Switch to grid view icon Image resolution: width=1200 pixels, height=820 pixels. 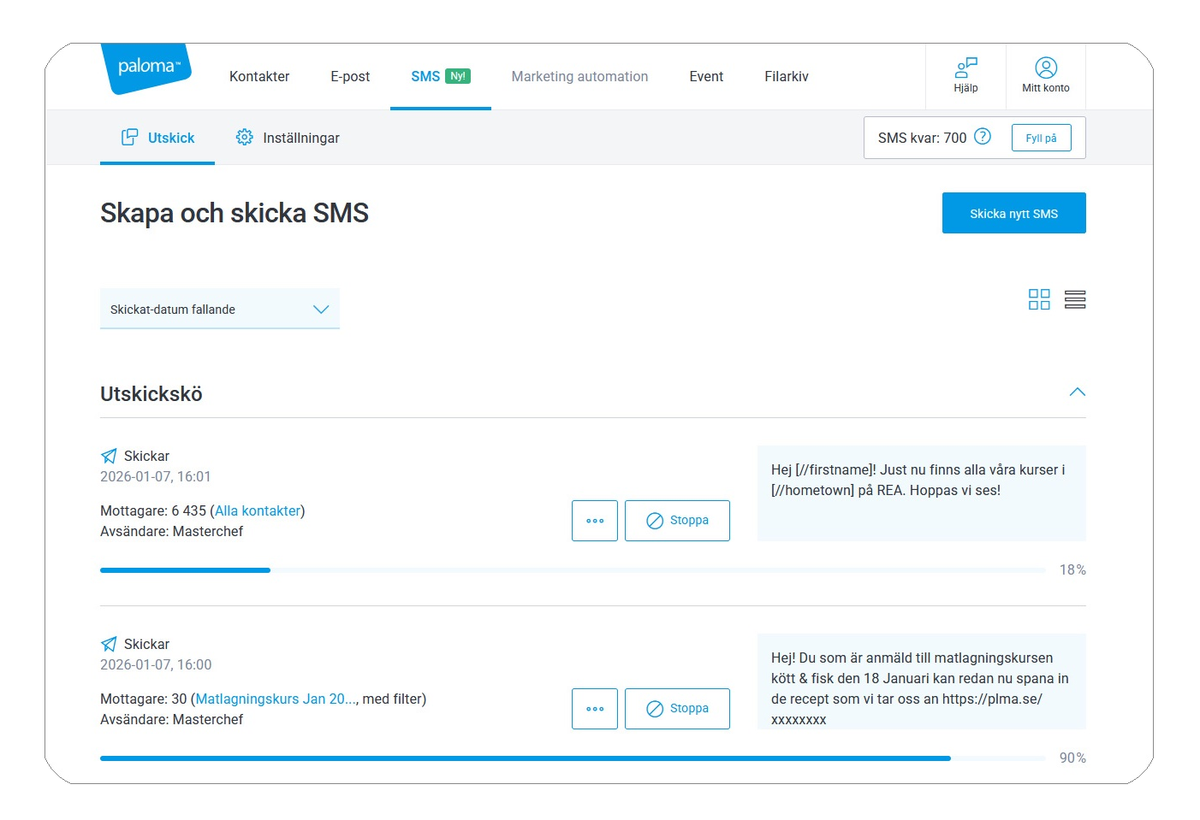(x=1039, y=299)
